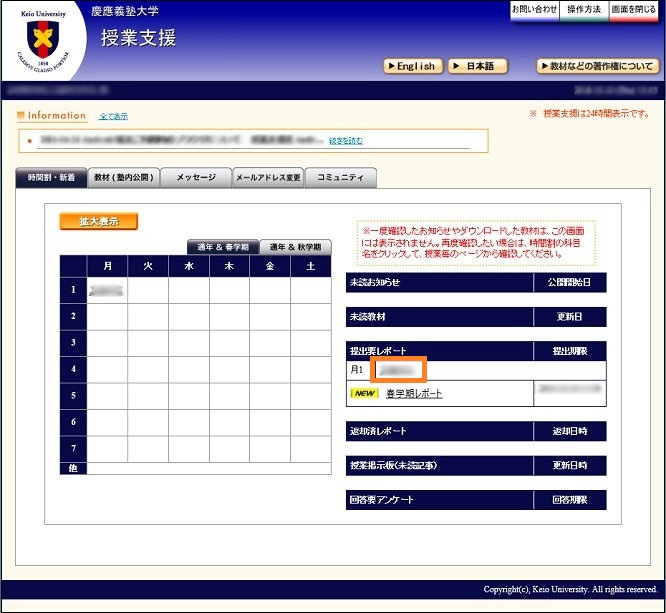Open 教材などの著作権について page
The image size is (666, 613).
pyautogui.click(x=597, y=66)
